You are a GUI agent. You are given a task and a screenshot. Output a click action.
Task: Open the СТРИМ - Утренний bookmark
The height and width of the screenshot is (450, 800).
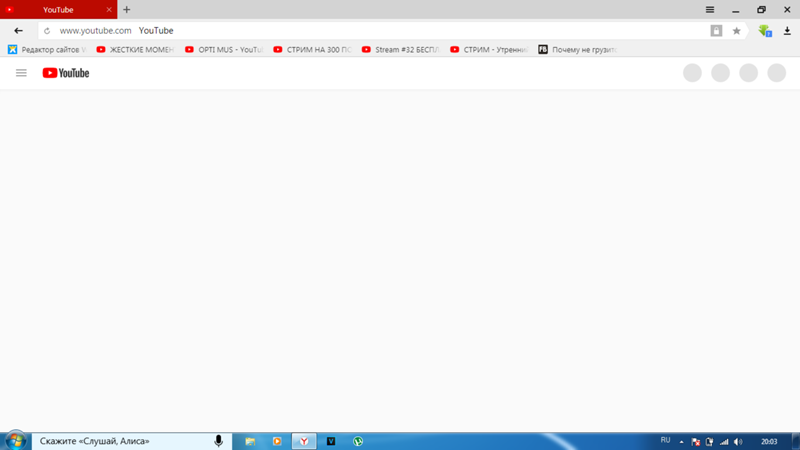[489, 49]
